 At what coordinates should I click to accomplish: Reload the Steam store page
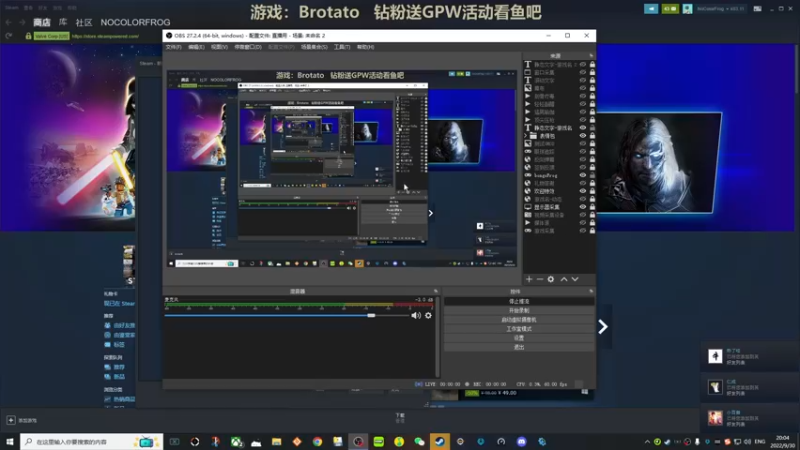point(9,36)
